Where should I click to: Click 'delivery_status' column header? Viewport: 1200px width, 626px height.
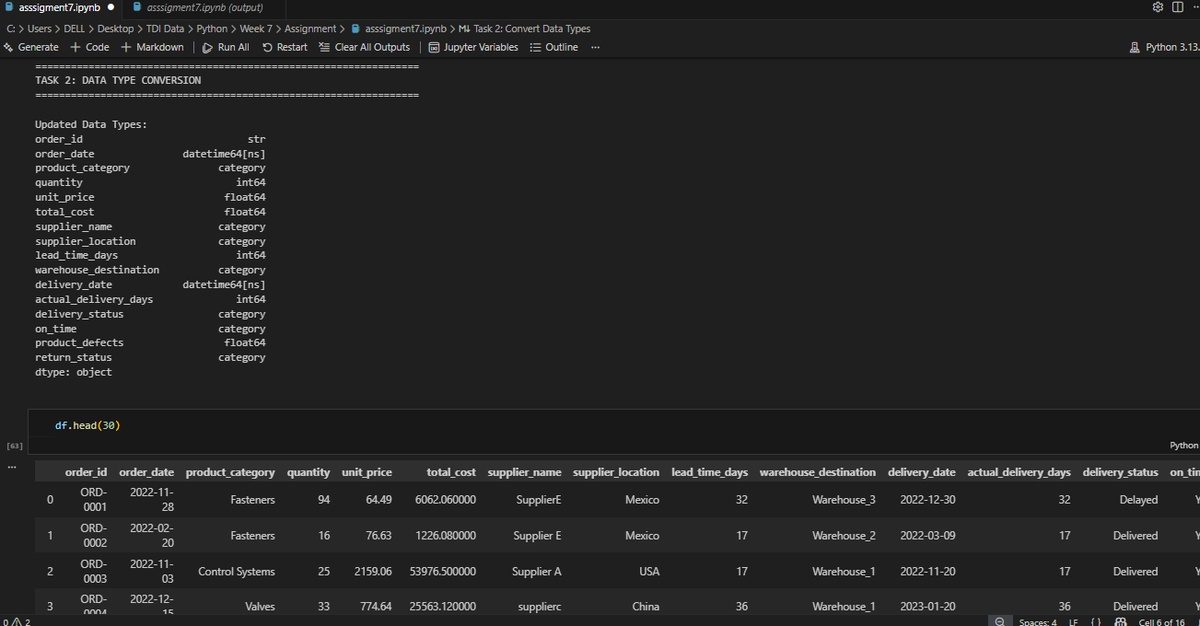(x=1121, y=472)
